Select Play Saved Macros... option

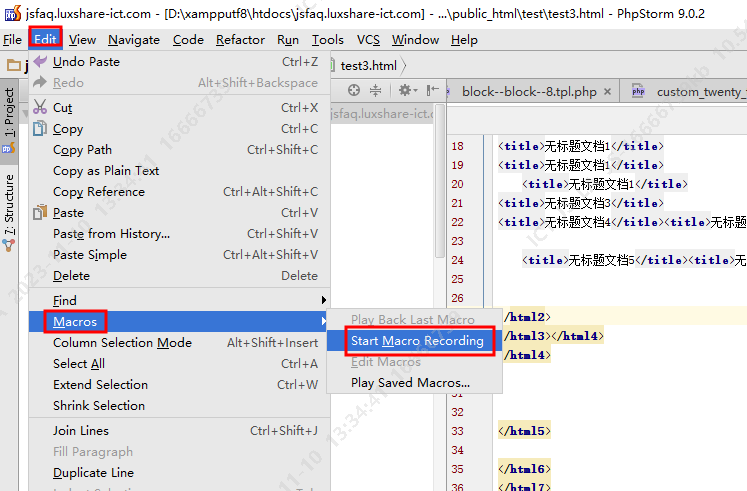[410, 383]
